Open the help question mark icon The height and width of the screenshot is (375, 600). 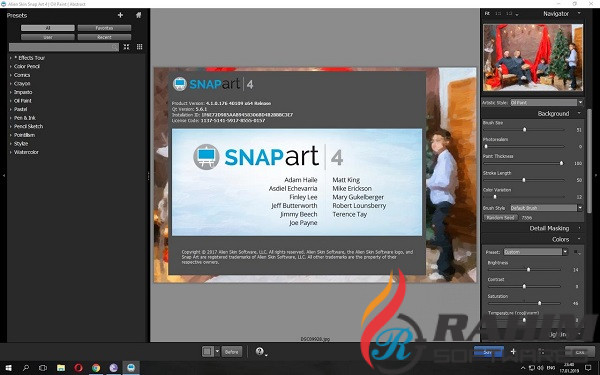[260, 351]
